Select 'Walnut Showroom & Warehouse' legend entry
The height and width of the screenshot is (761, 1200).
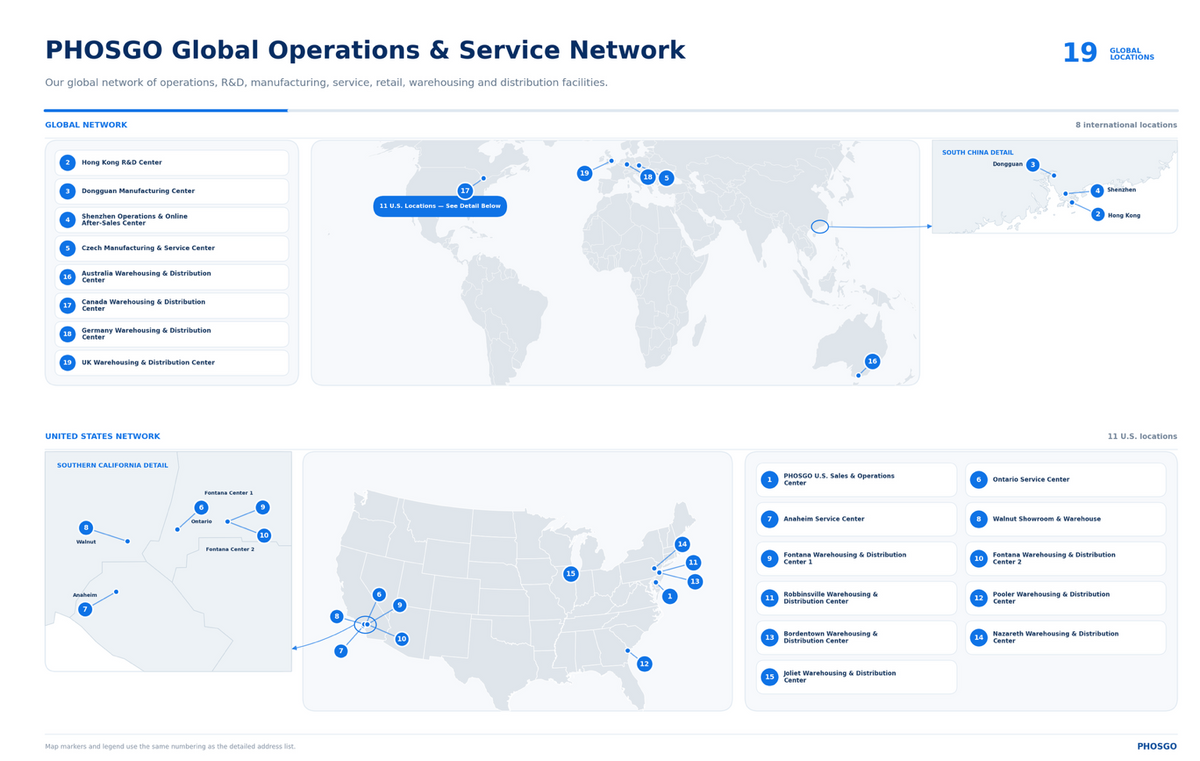(1066, 519)
